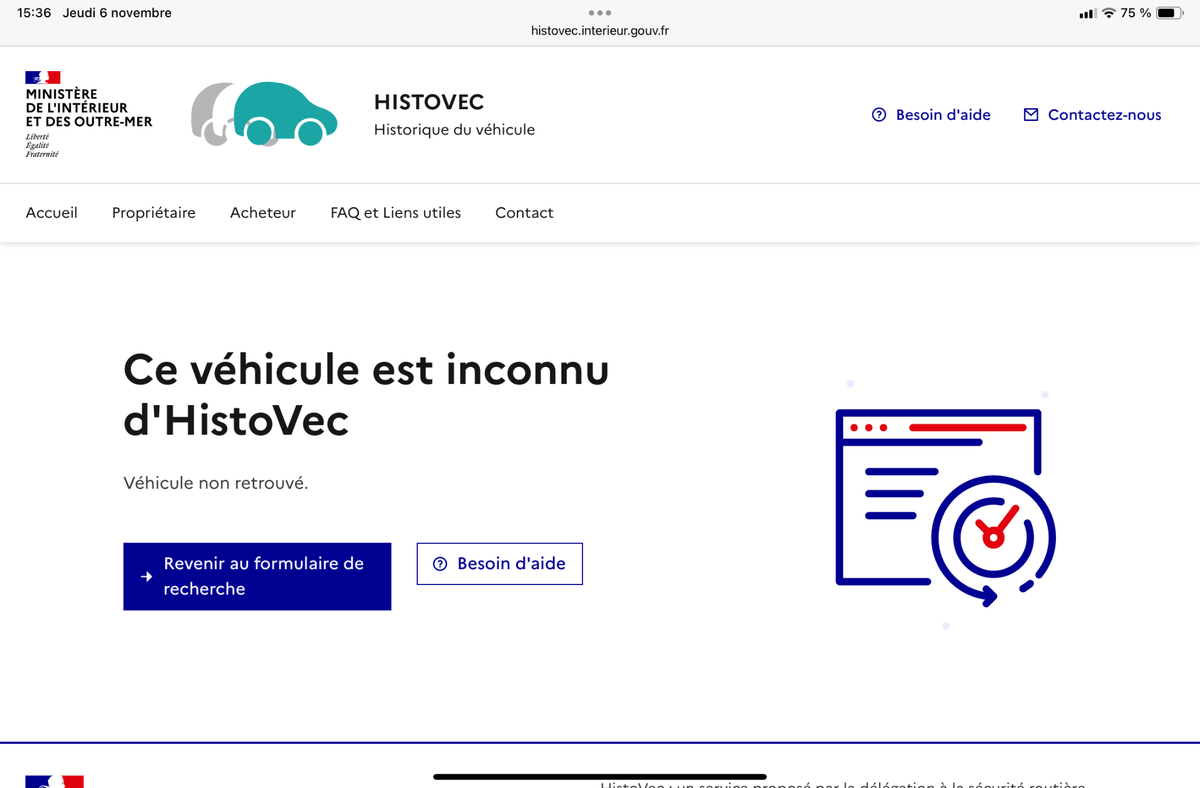Select Acheteur in the navigation bar

pos(263,212)
